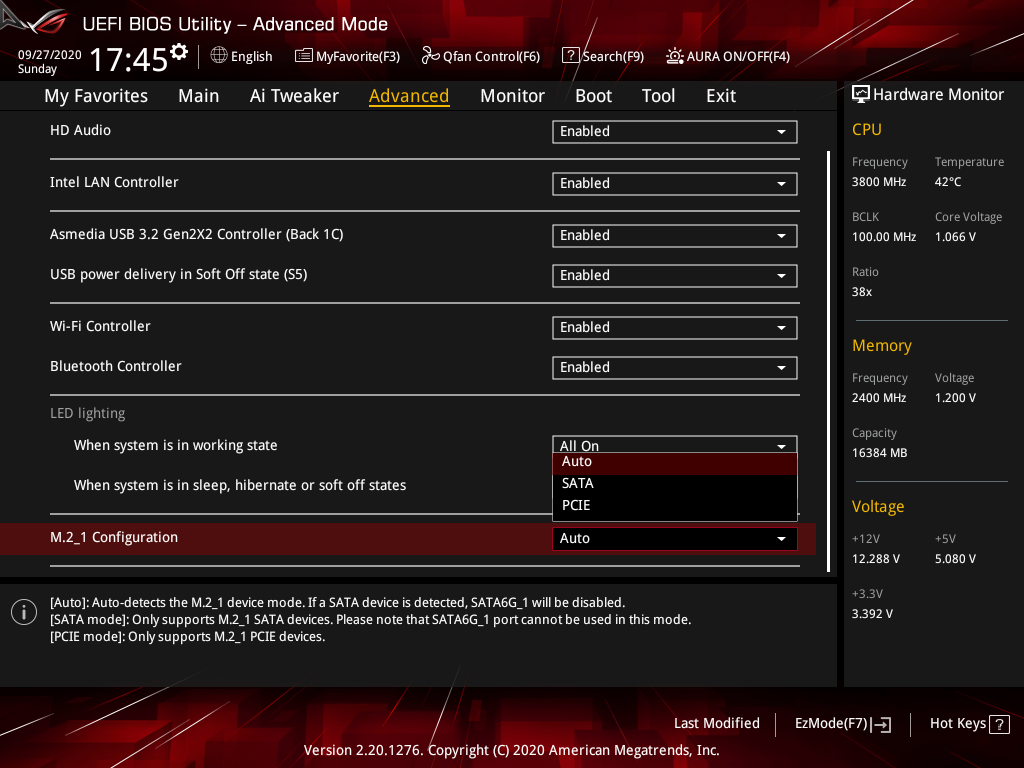Click Bluetooth Controller label
This screenshot has width=1024, height=768.
116,366
